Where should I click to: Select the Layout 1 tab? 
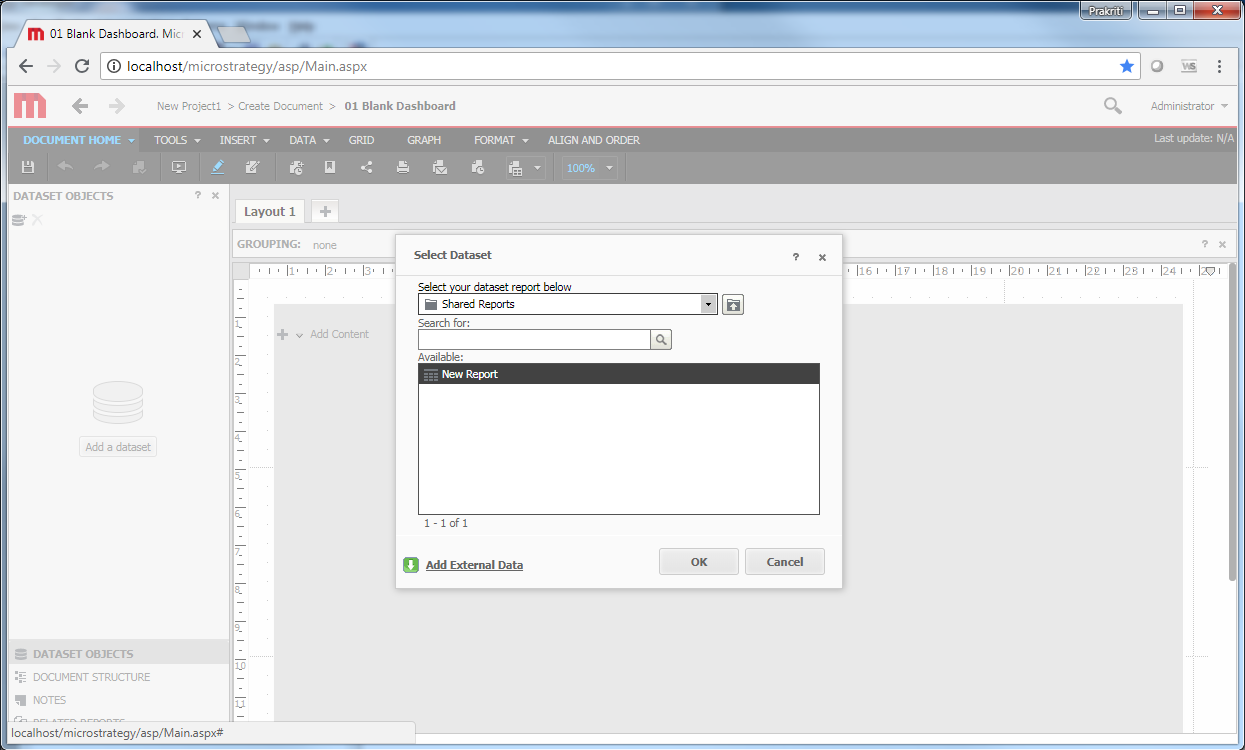(270, 211)
